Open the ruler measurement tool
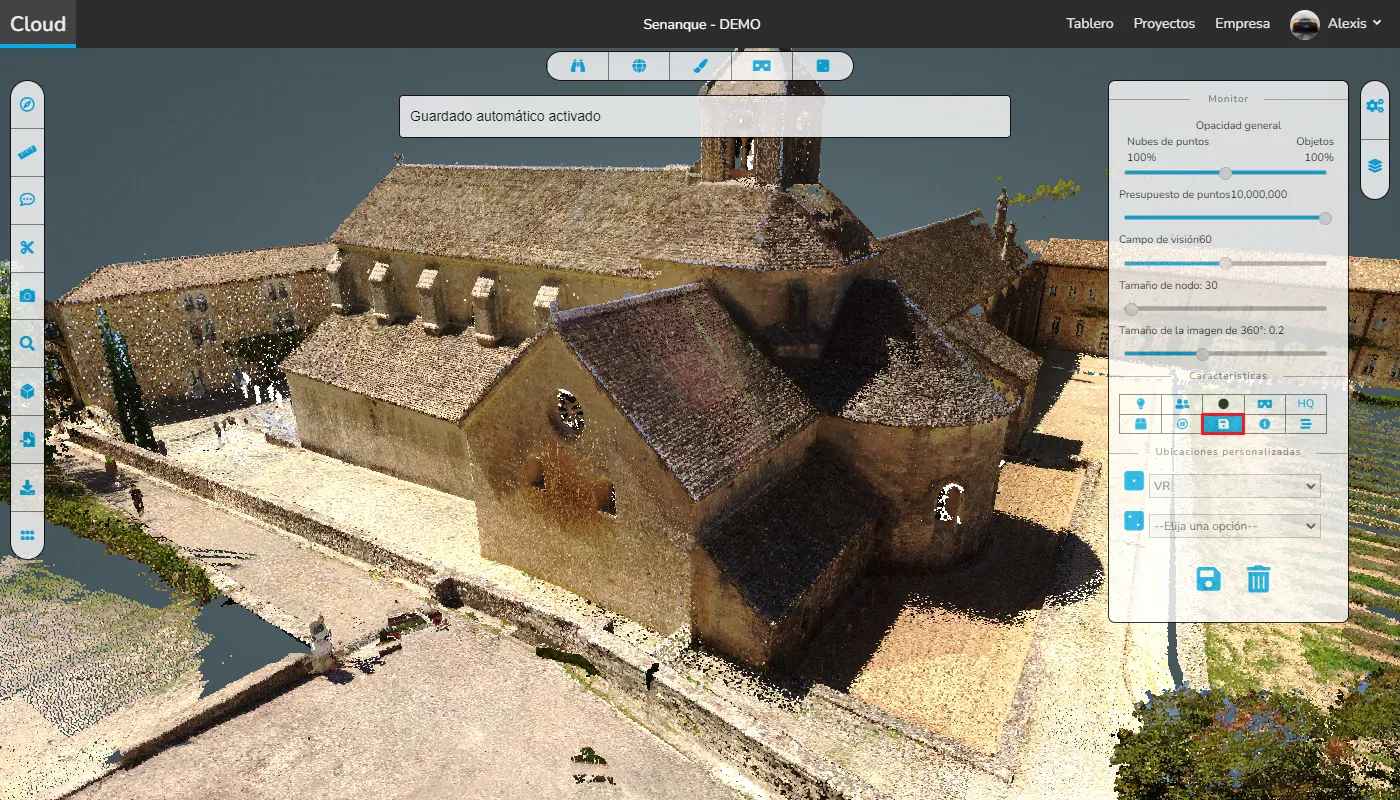1400x800 pixels. (27, 152)
